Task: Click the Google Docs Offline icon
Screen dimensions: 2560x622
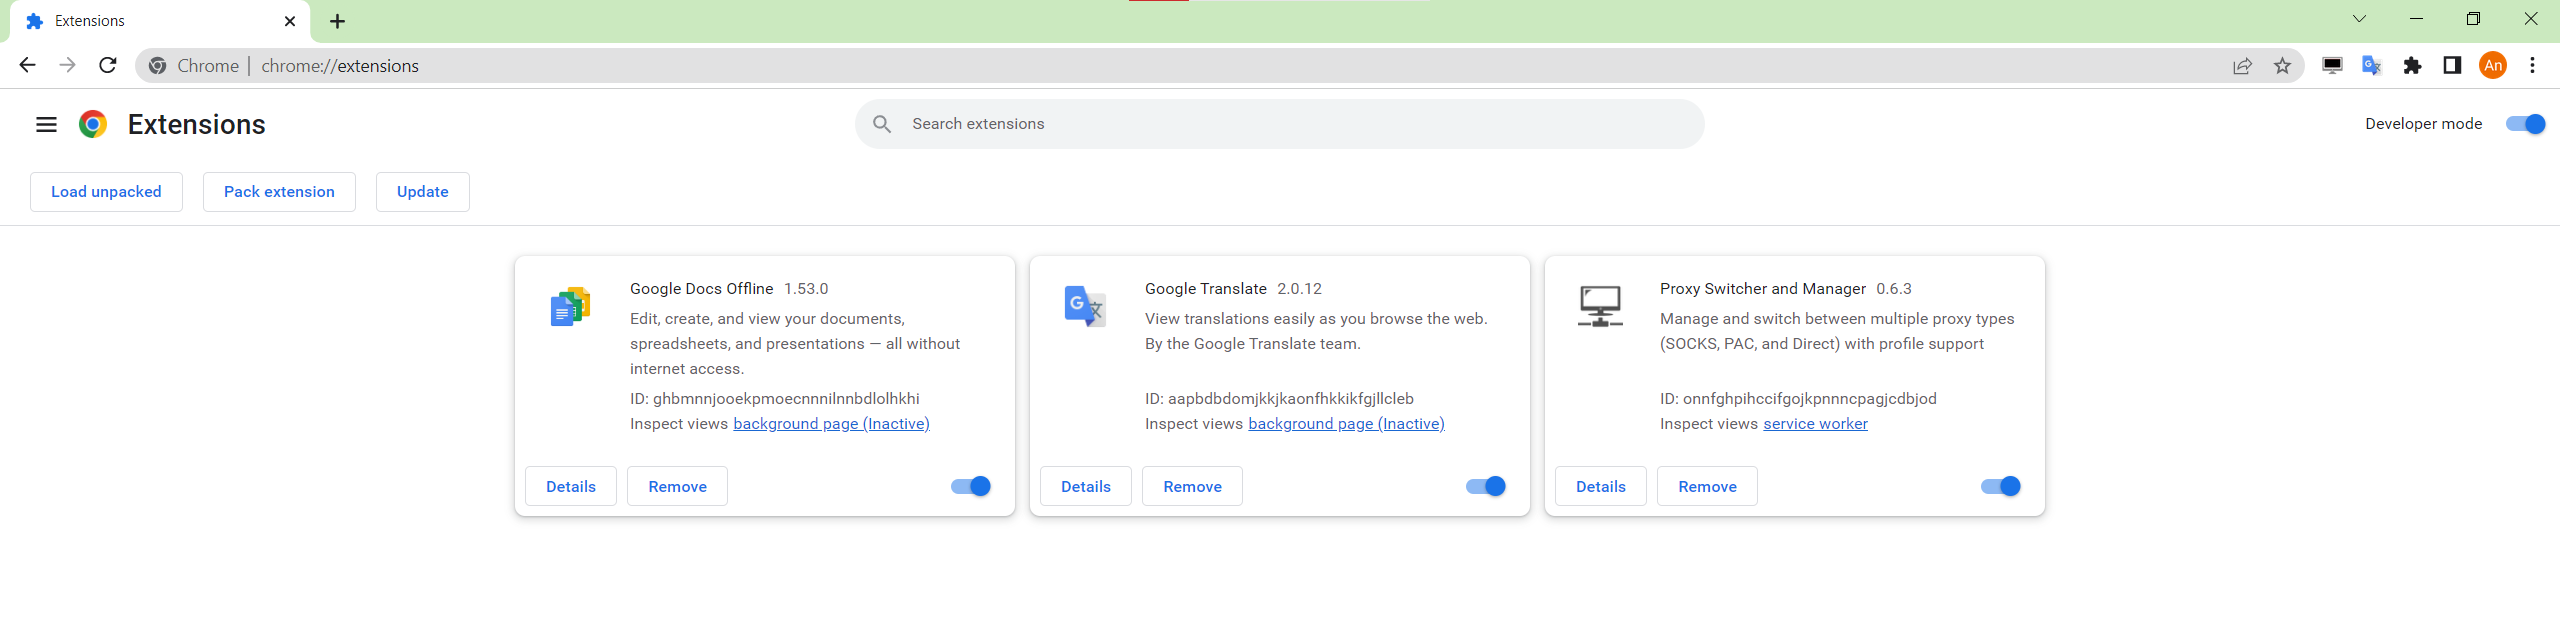Action: pyautogui.click(x=570, y=306)
